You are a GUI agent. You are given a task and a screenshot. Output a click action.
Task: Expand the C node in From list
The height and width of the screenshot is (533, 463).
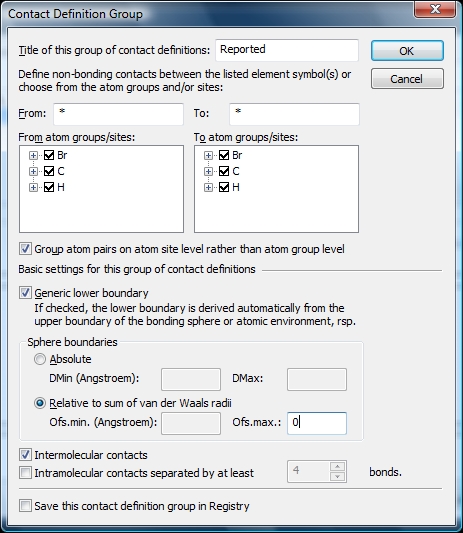(x=33, y=171)
